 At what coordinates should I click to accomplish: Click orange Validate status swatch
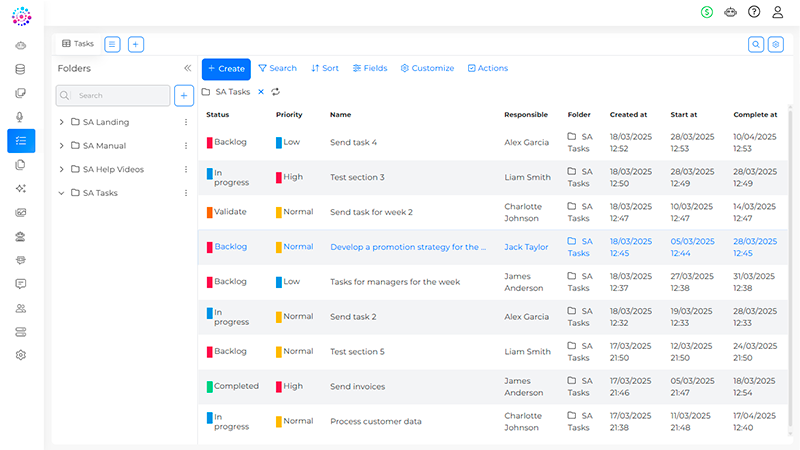[x=209, y=212]
